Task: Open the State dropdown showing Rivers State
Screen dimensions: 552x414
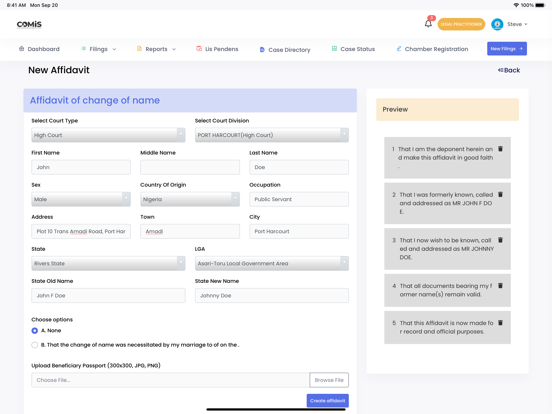Action: pos(108,263)
